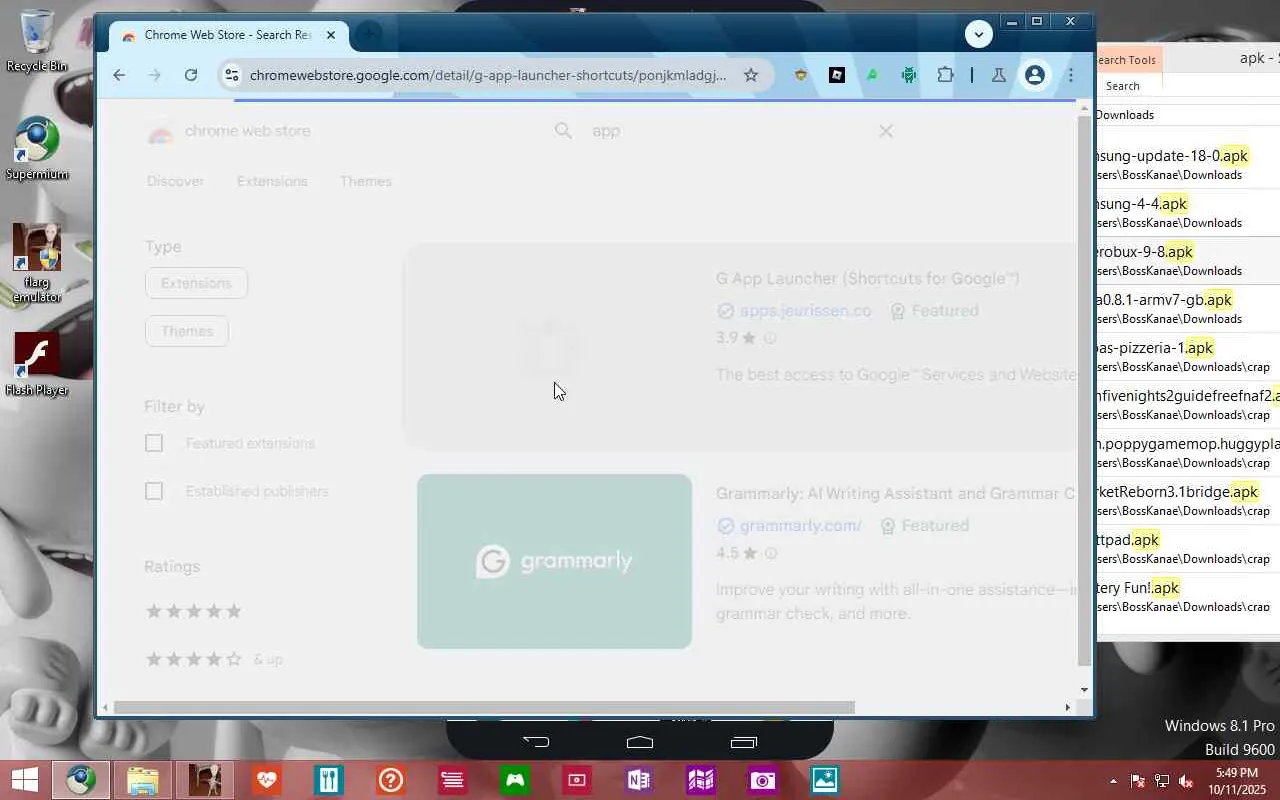
Task: Open the Grammarly thumbnail image
Action: pyautogui.click(x=554, y=561)
